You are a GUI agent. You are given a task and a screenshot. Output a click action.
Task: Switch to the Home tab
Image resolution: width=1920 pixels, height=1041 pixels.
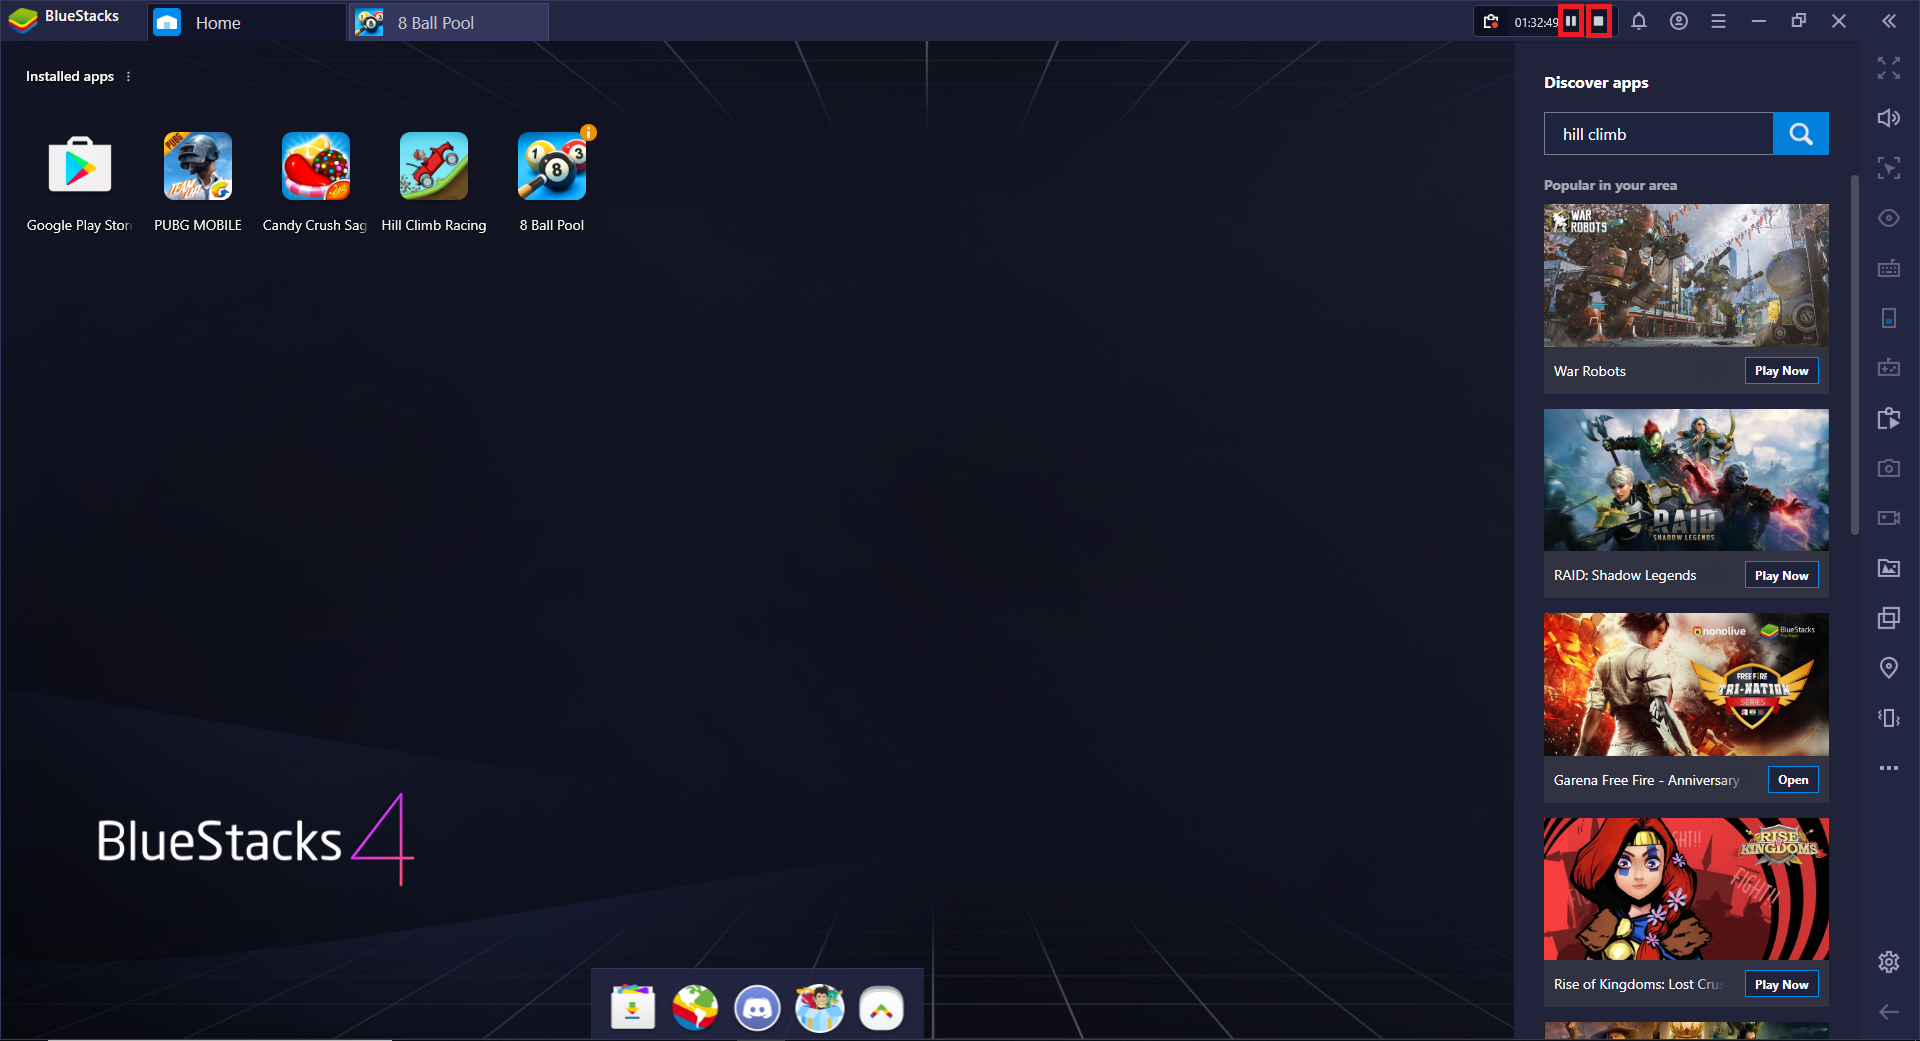[247, 22]
